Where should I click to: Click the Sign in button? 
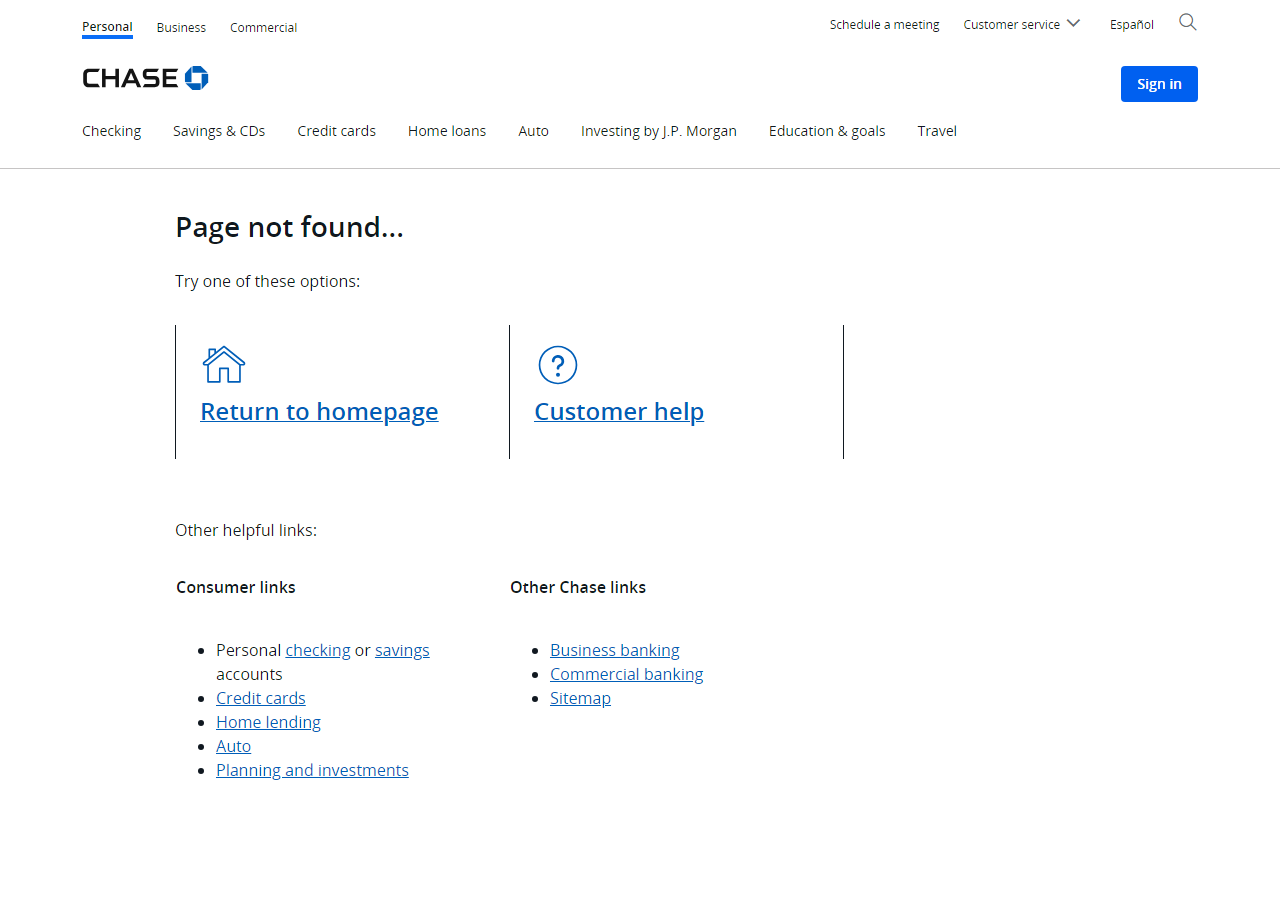[x=1159, y=84]
